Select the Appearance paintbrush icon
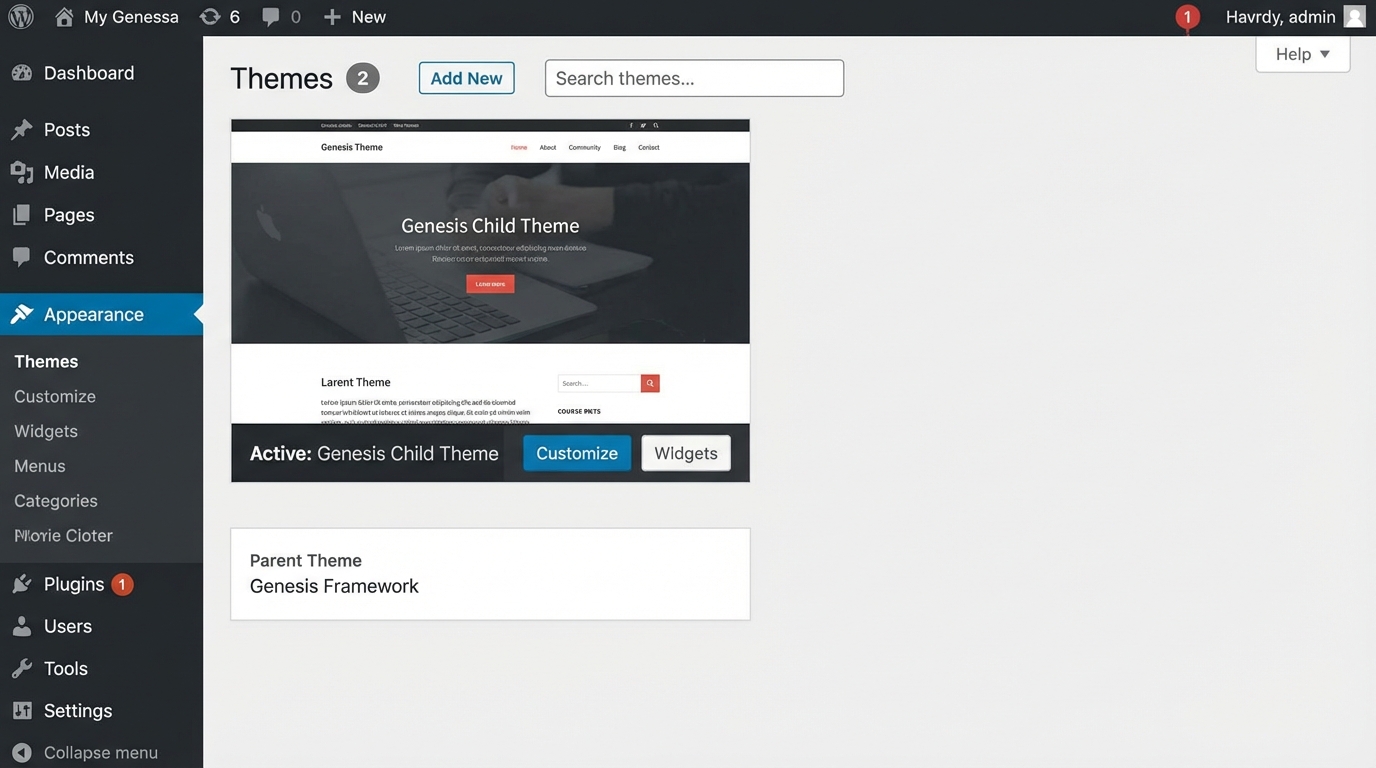This screenshot has width=1376, height=768. tap(22, 313)
